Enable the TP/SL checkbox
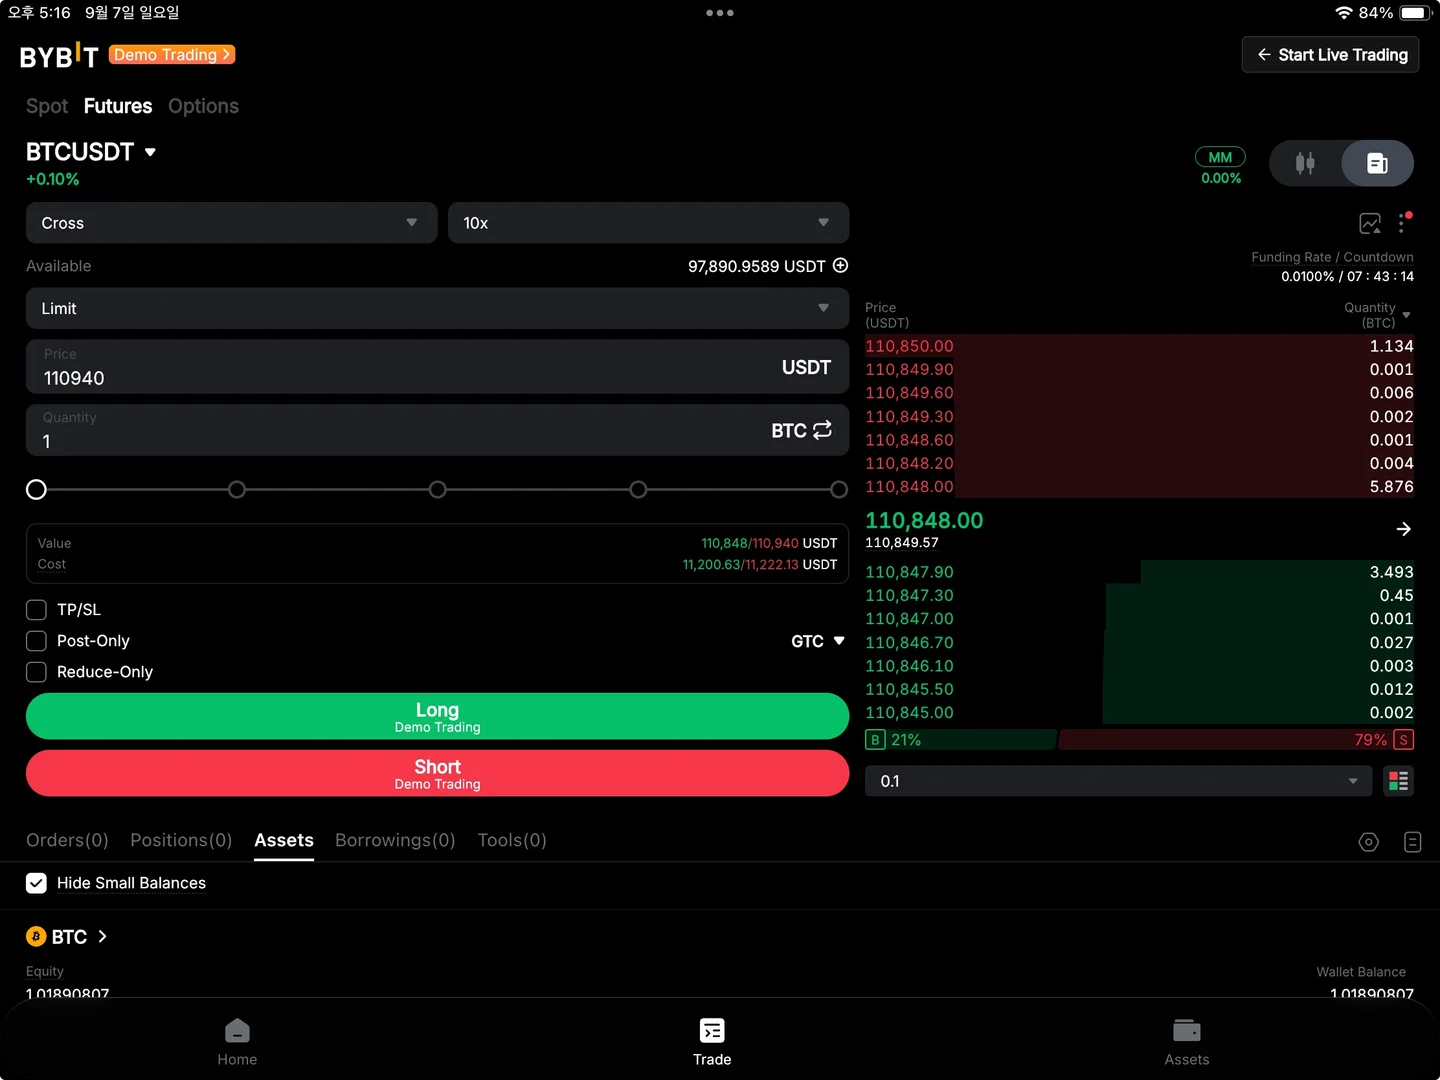 (x=36, y=610)
